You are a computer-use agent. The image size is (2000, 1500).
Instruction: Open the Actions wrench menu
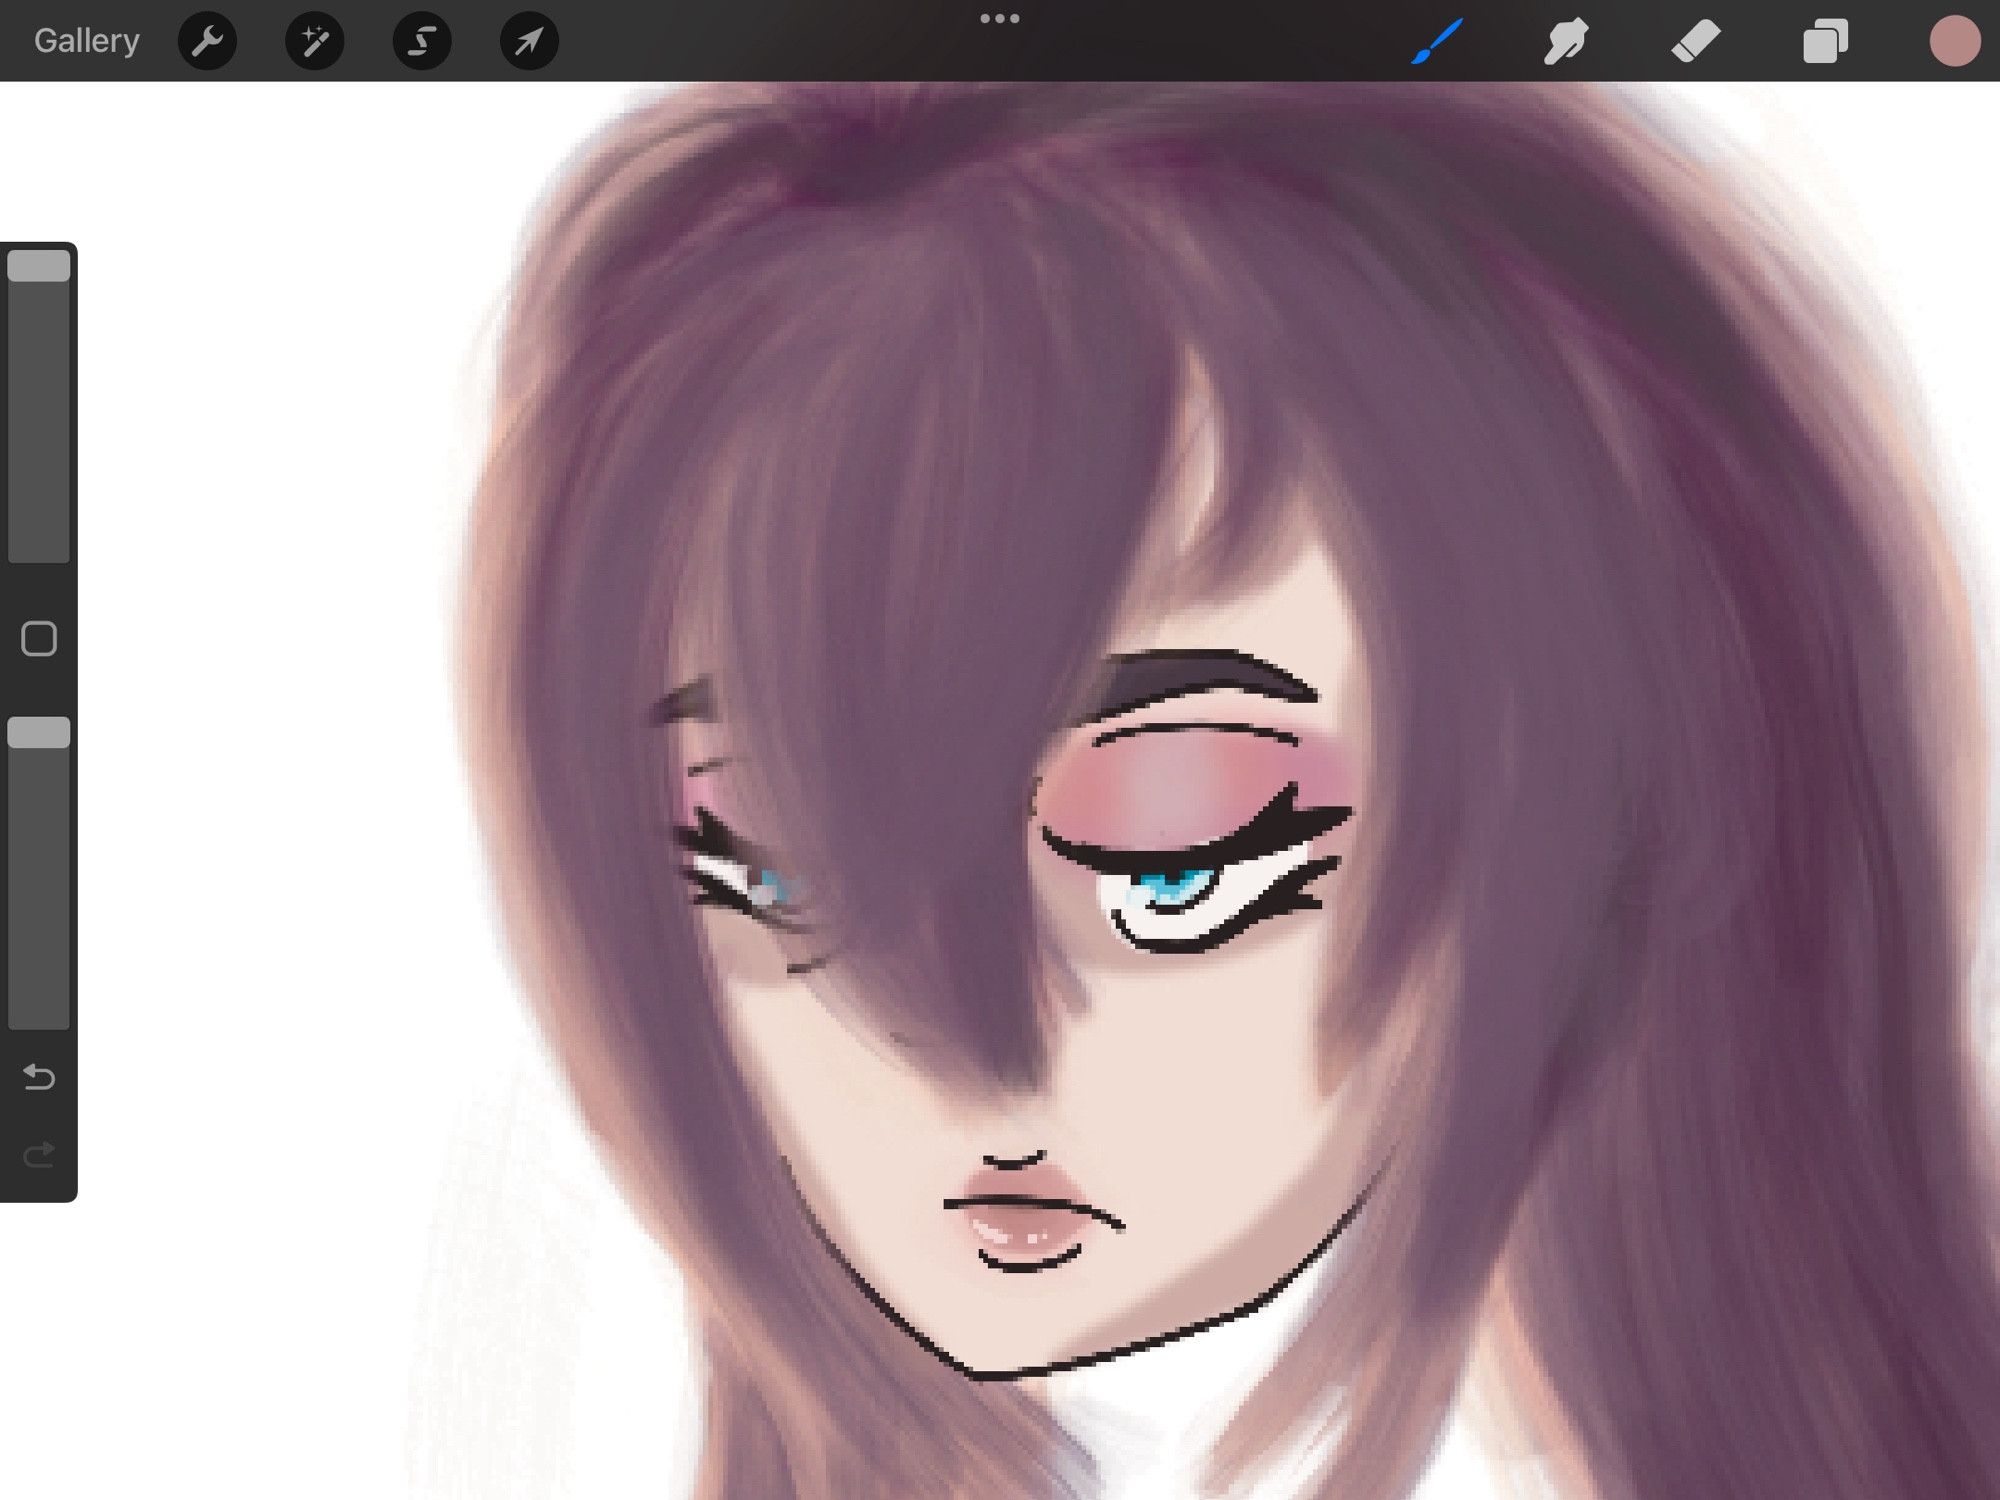coord(207,41)
